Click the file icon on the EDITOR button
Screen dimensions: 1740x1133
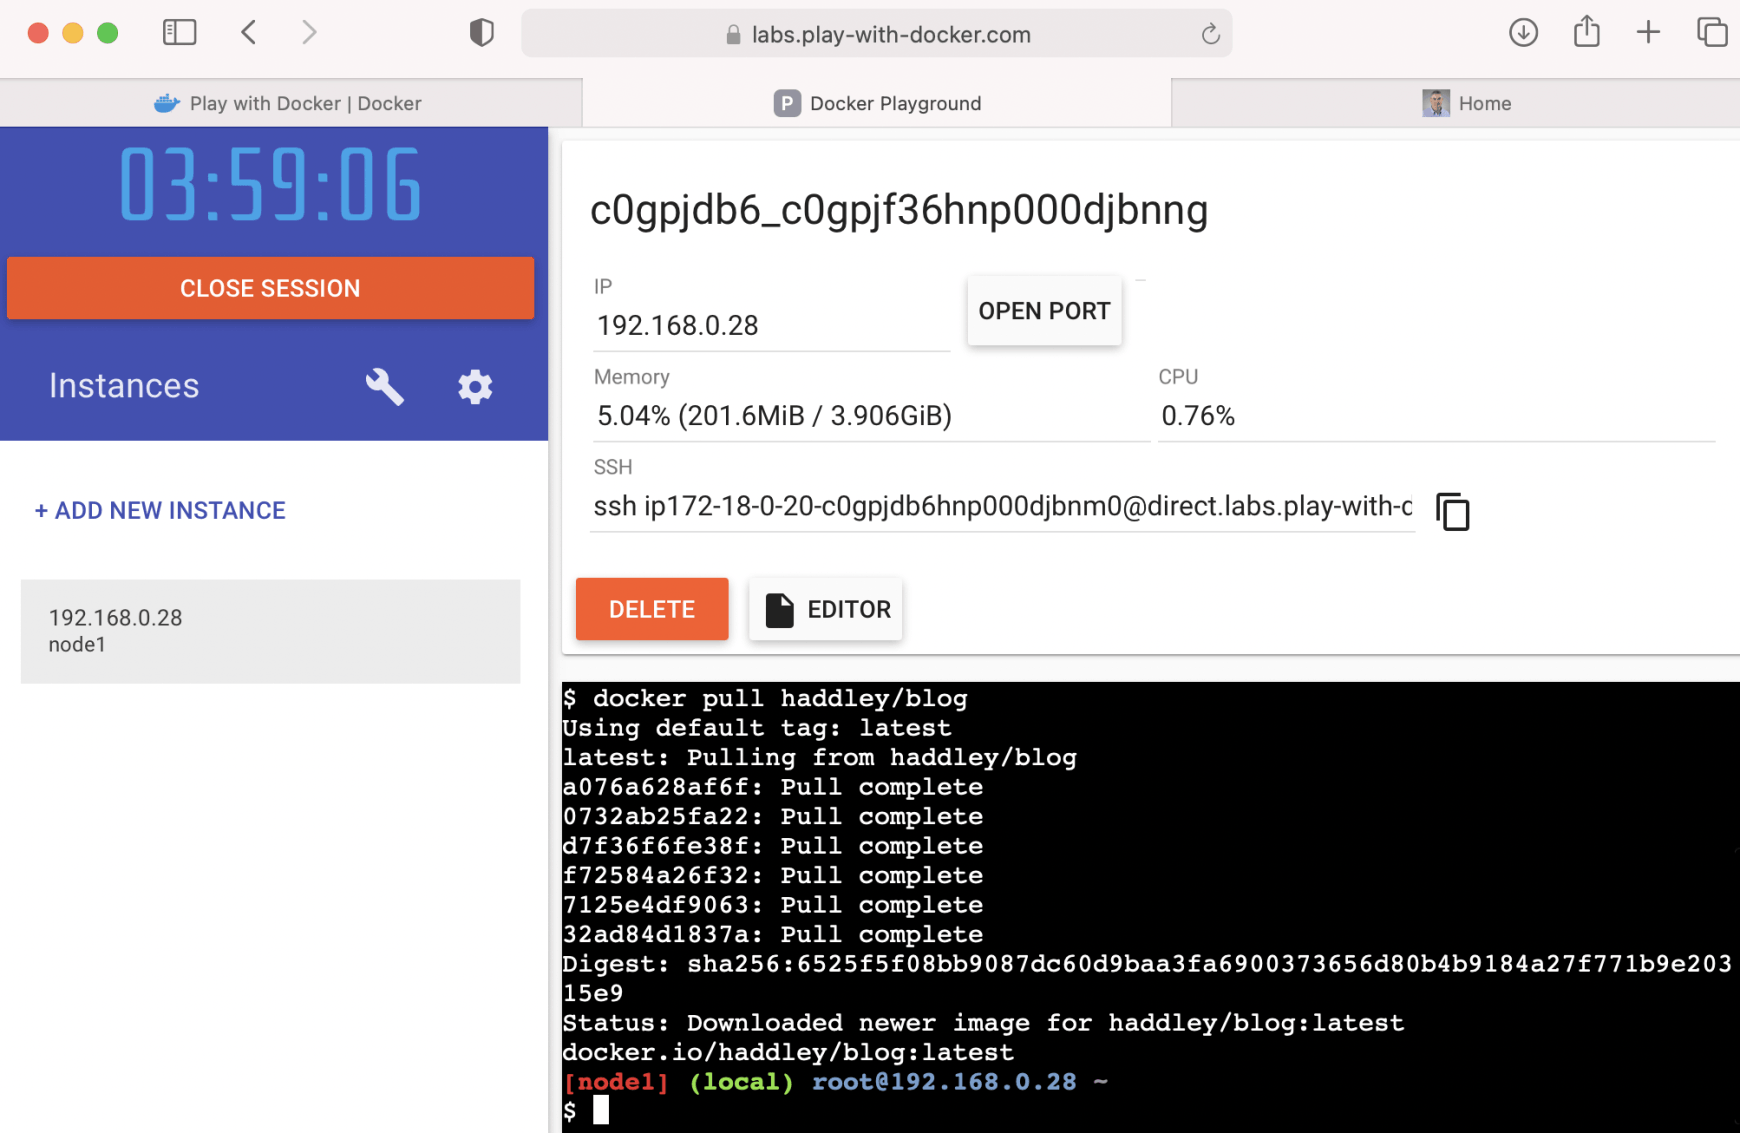click(x=779, y=610)
